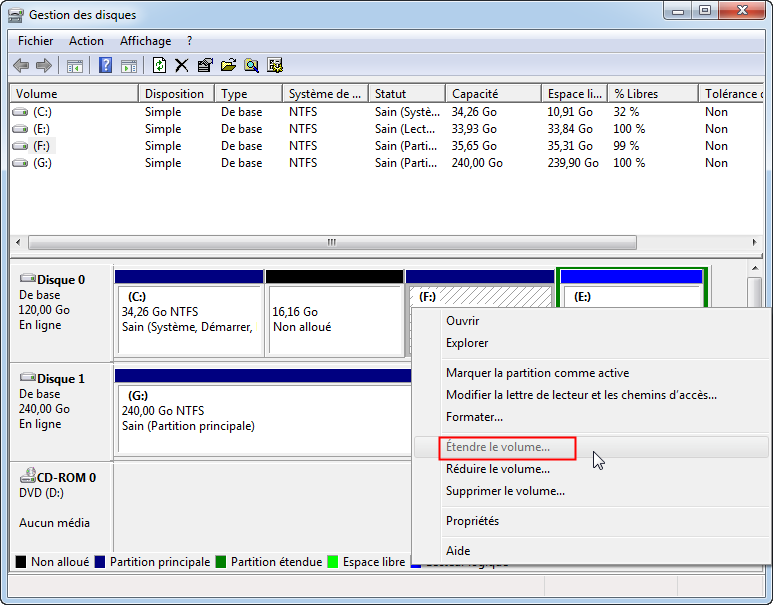Click the drive icon of volume (C:)
The height and width of the screenshot is (605, 773).
point(20,112)
